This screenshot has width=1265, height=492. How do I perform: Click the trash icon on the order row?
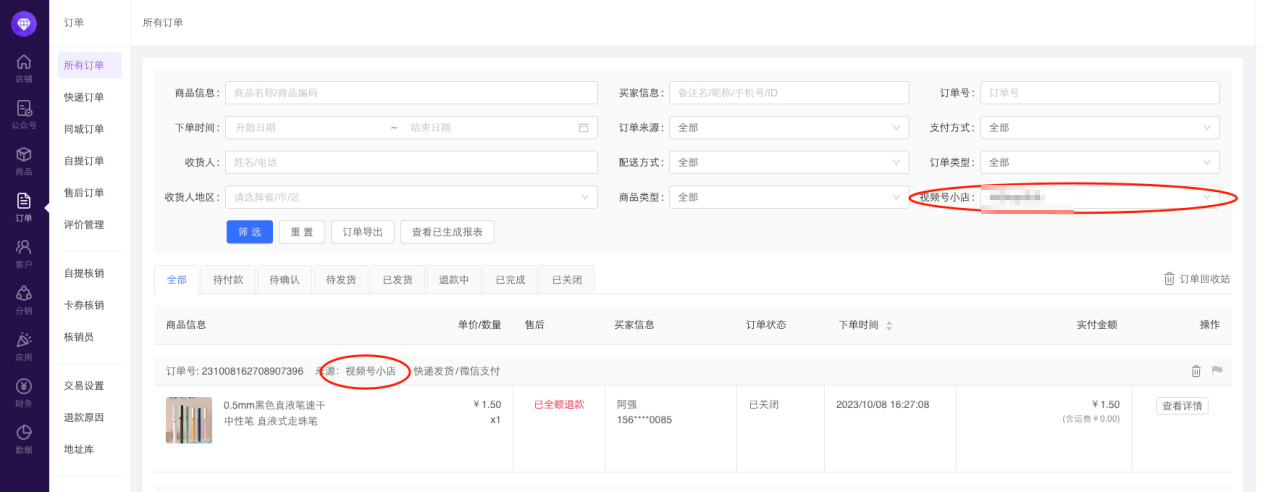click(x=1196, y=371)
